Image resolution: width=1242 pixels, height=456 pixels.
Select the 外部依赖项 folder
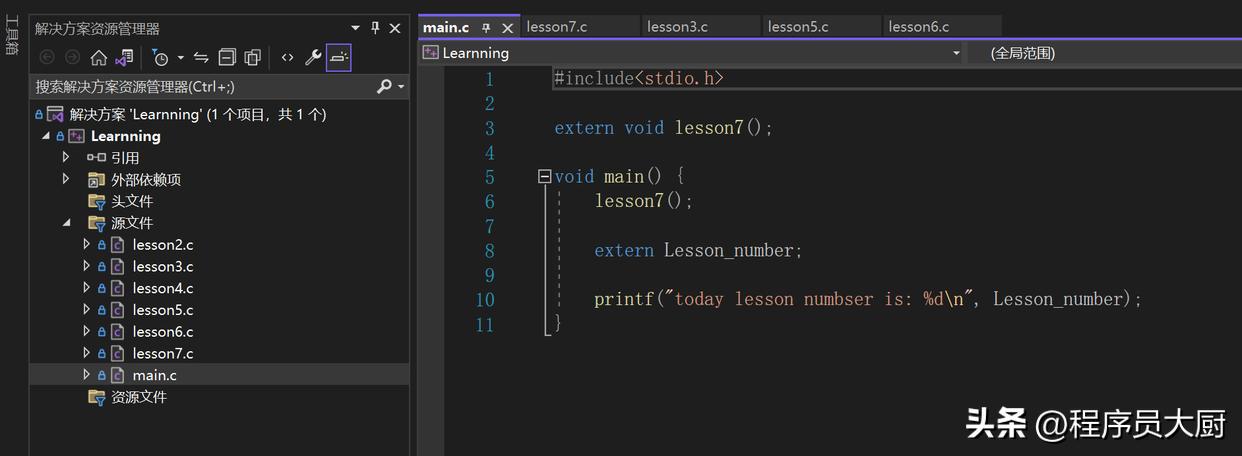point(145,180)
